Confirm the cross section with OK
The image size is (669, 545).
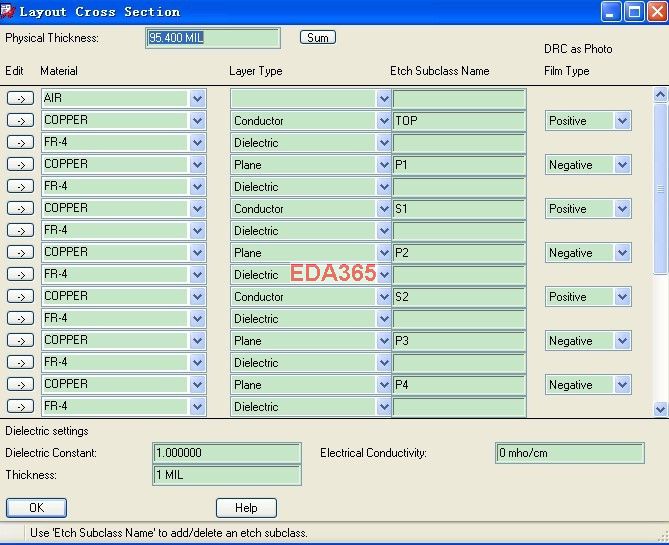[x=36, y=508]
